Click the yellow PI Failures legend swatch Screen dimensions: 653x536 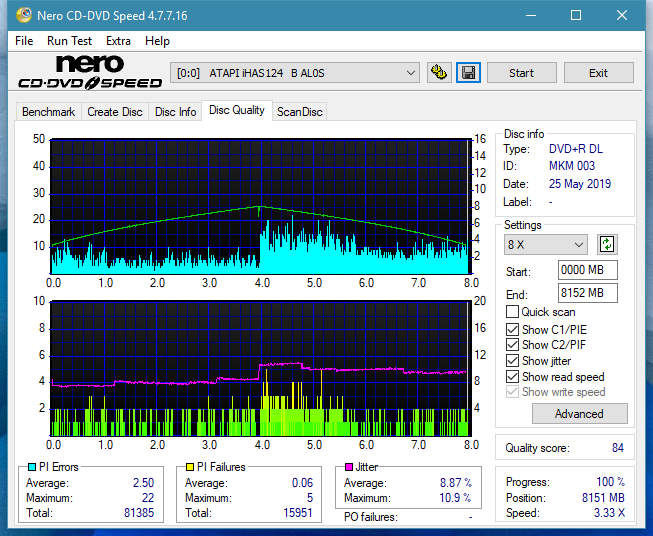[x=190, y=467]
